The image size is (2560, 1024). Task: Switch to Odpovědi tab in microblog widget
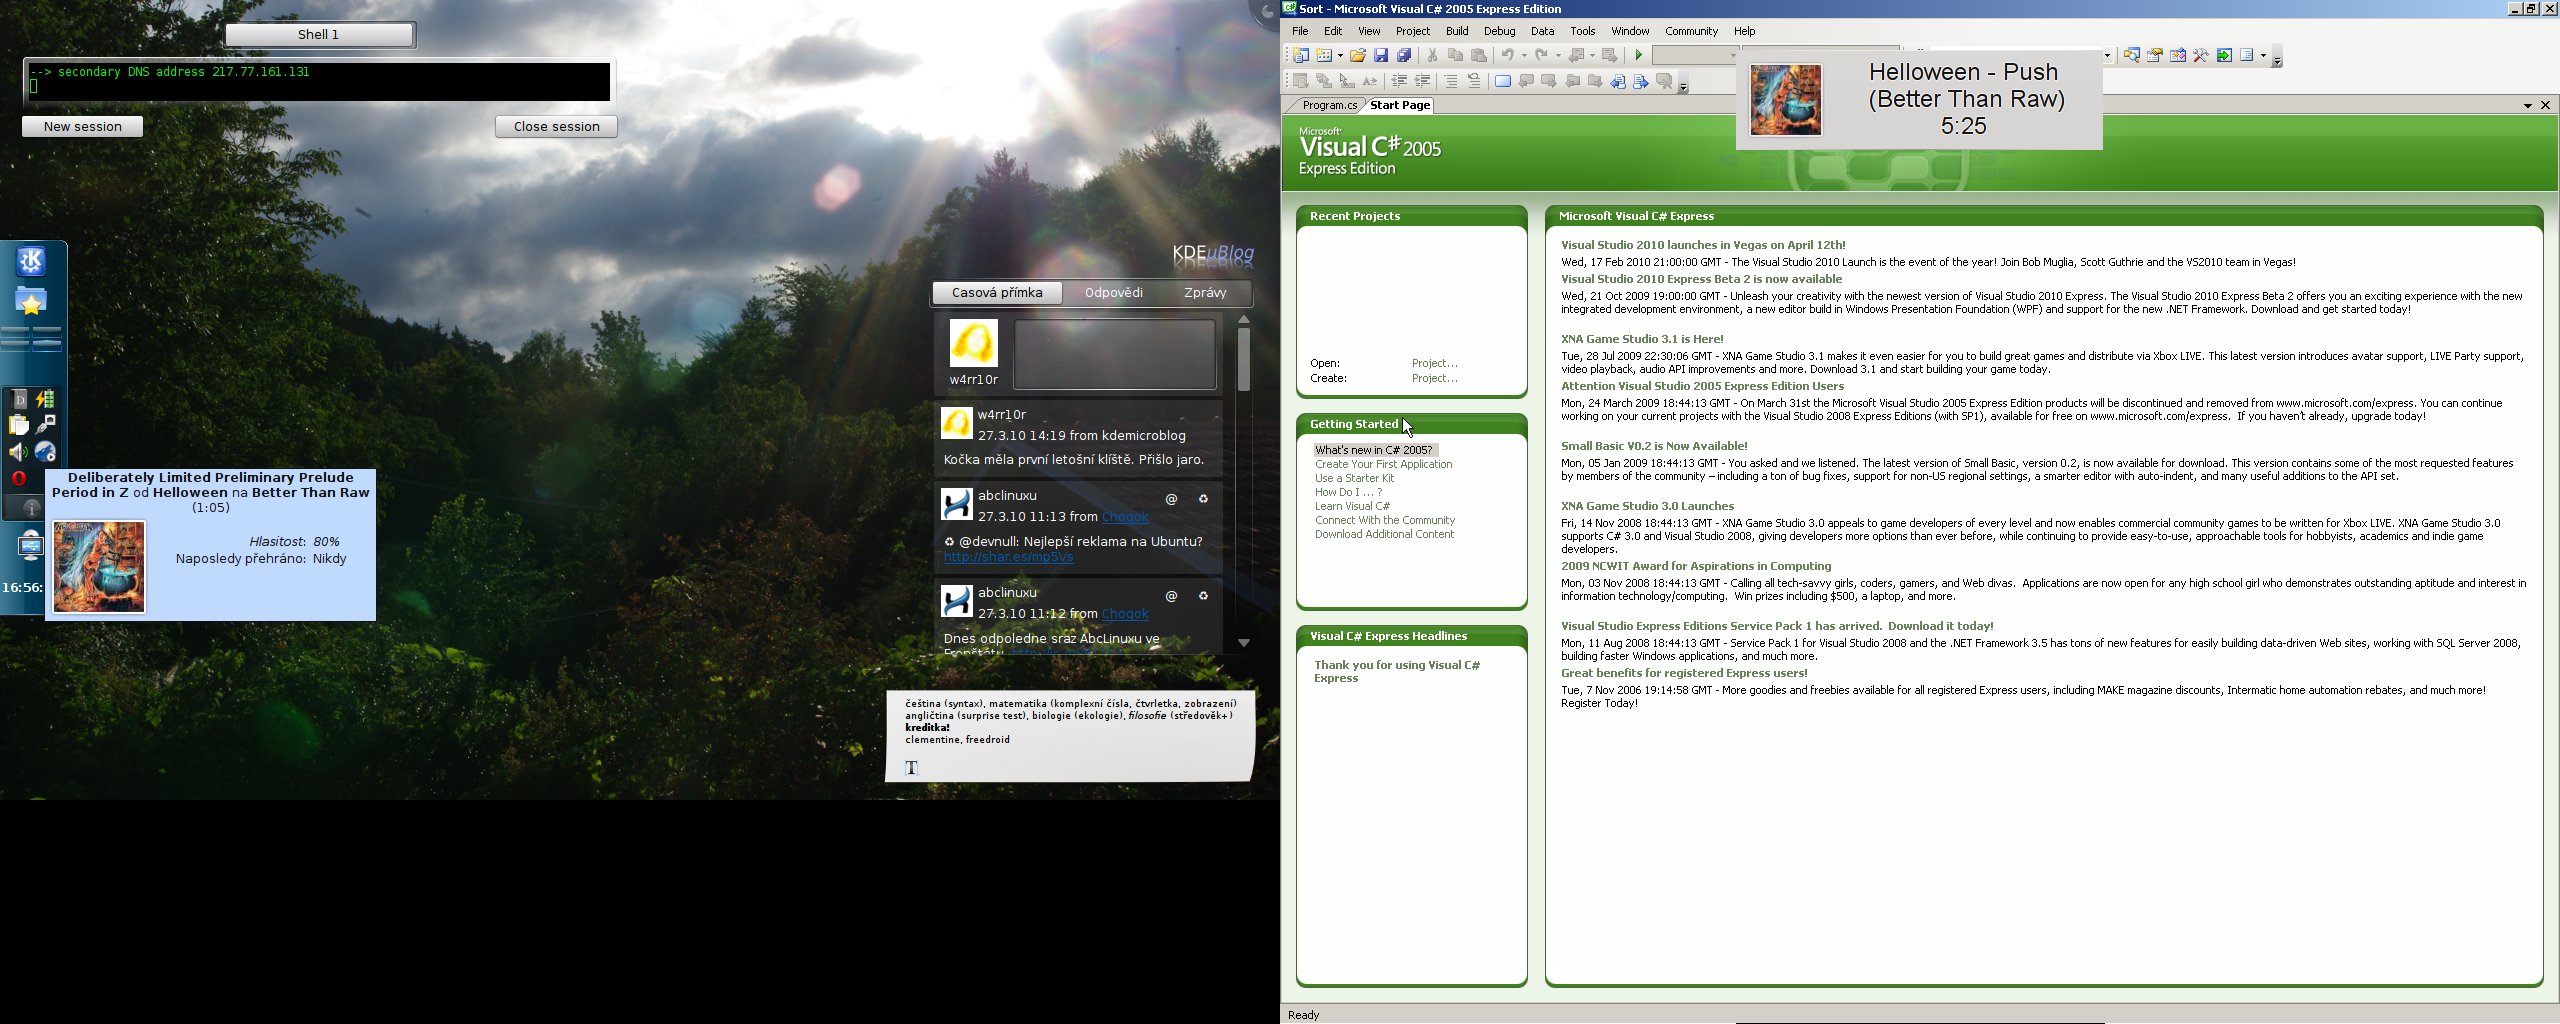coord(1113,292)
